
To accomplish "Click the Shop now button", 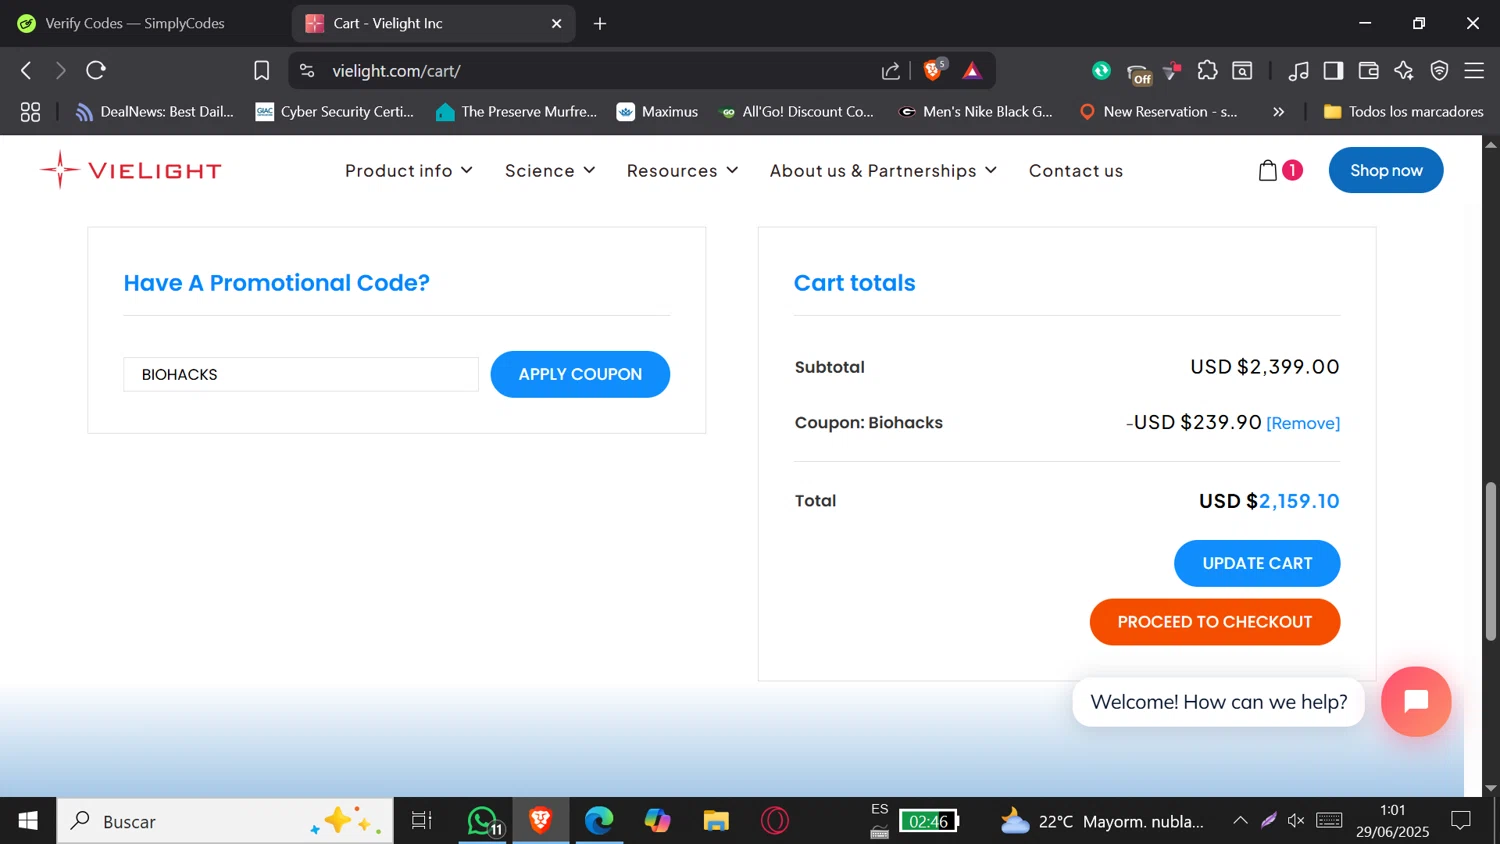I will click(1386, 170).
